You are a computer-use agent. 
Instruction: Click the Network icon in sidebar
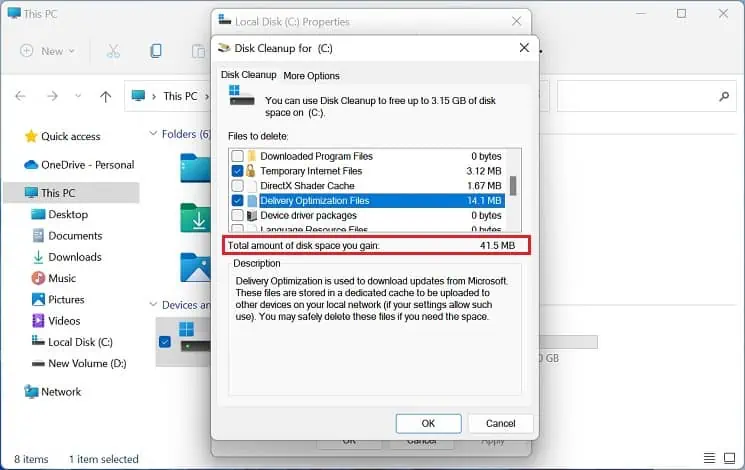point(31,392)
